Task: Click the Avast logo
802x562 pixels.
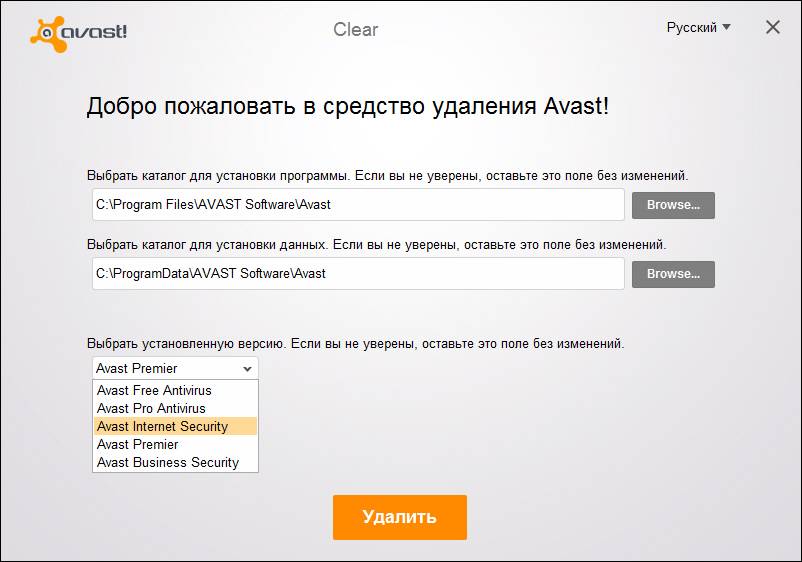Action: point(78,33)
